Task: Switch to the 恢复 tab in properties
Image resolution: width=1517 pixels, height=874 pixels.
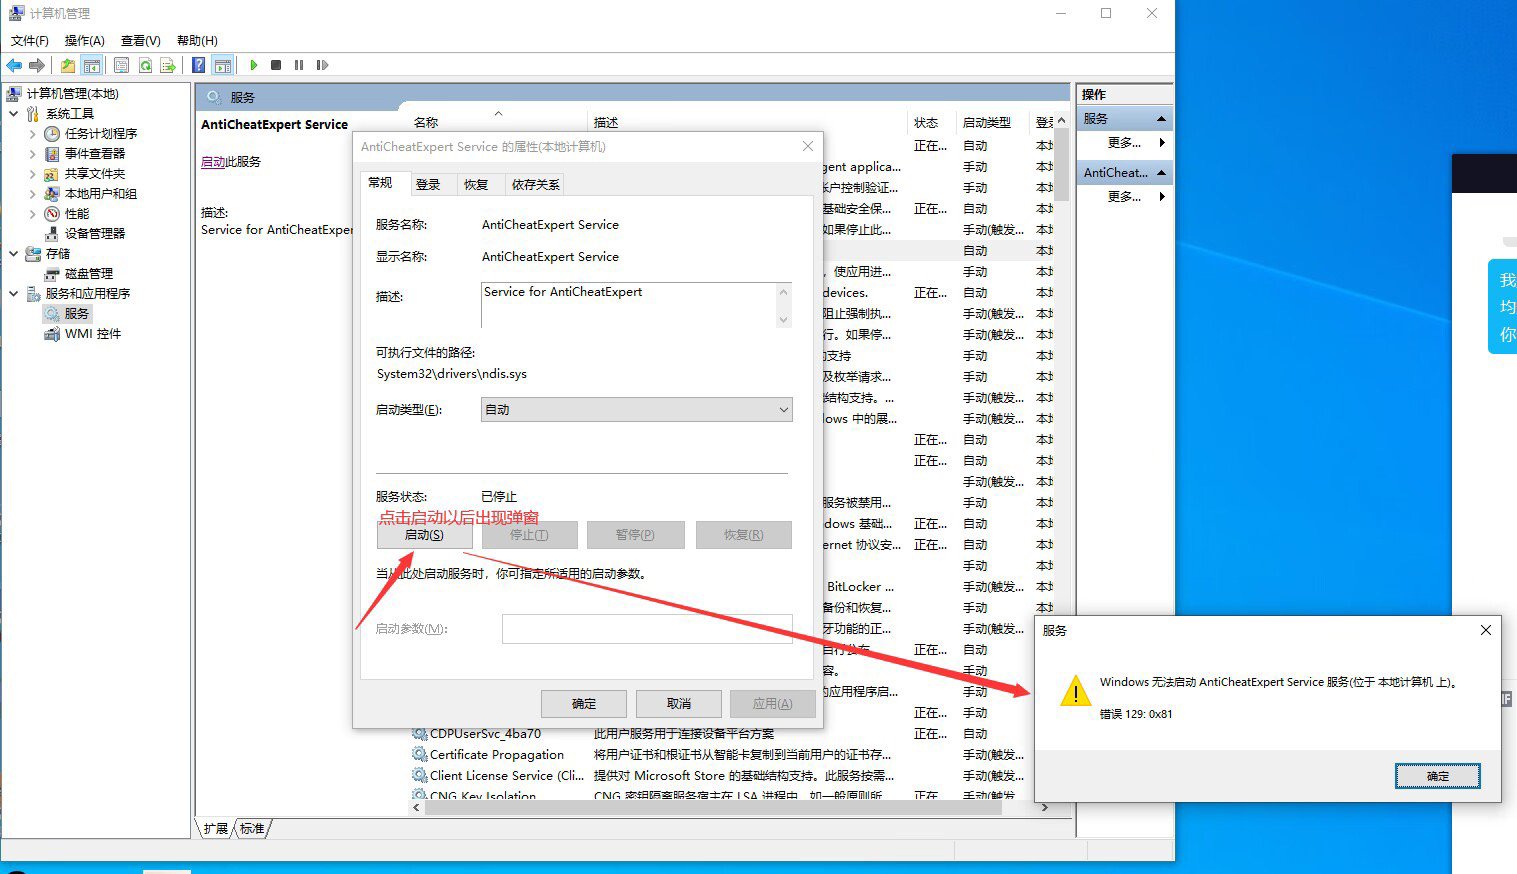Action: [x=477, y=184]
